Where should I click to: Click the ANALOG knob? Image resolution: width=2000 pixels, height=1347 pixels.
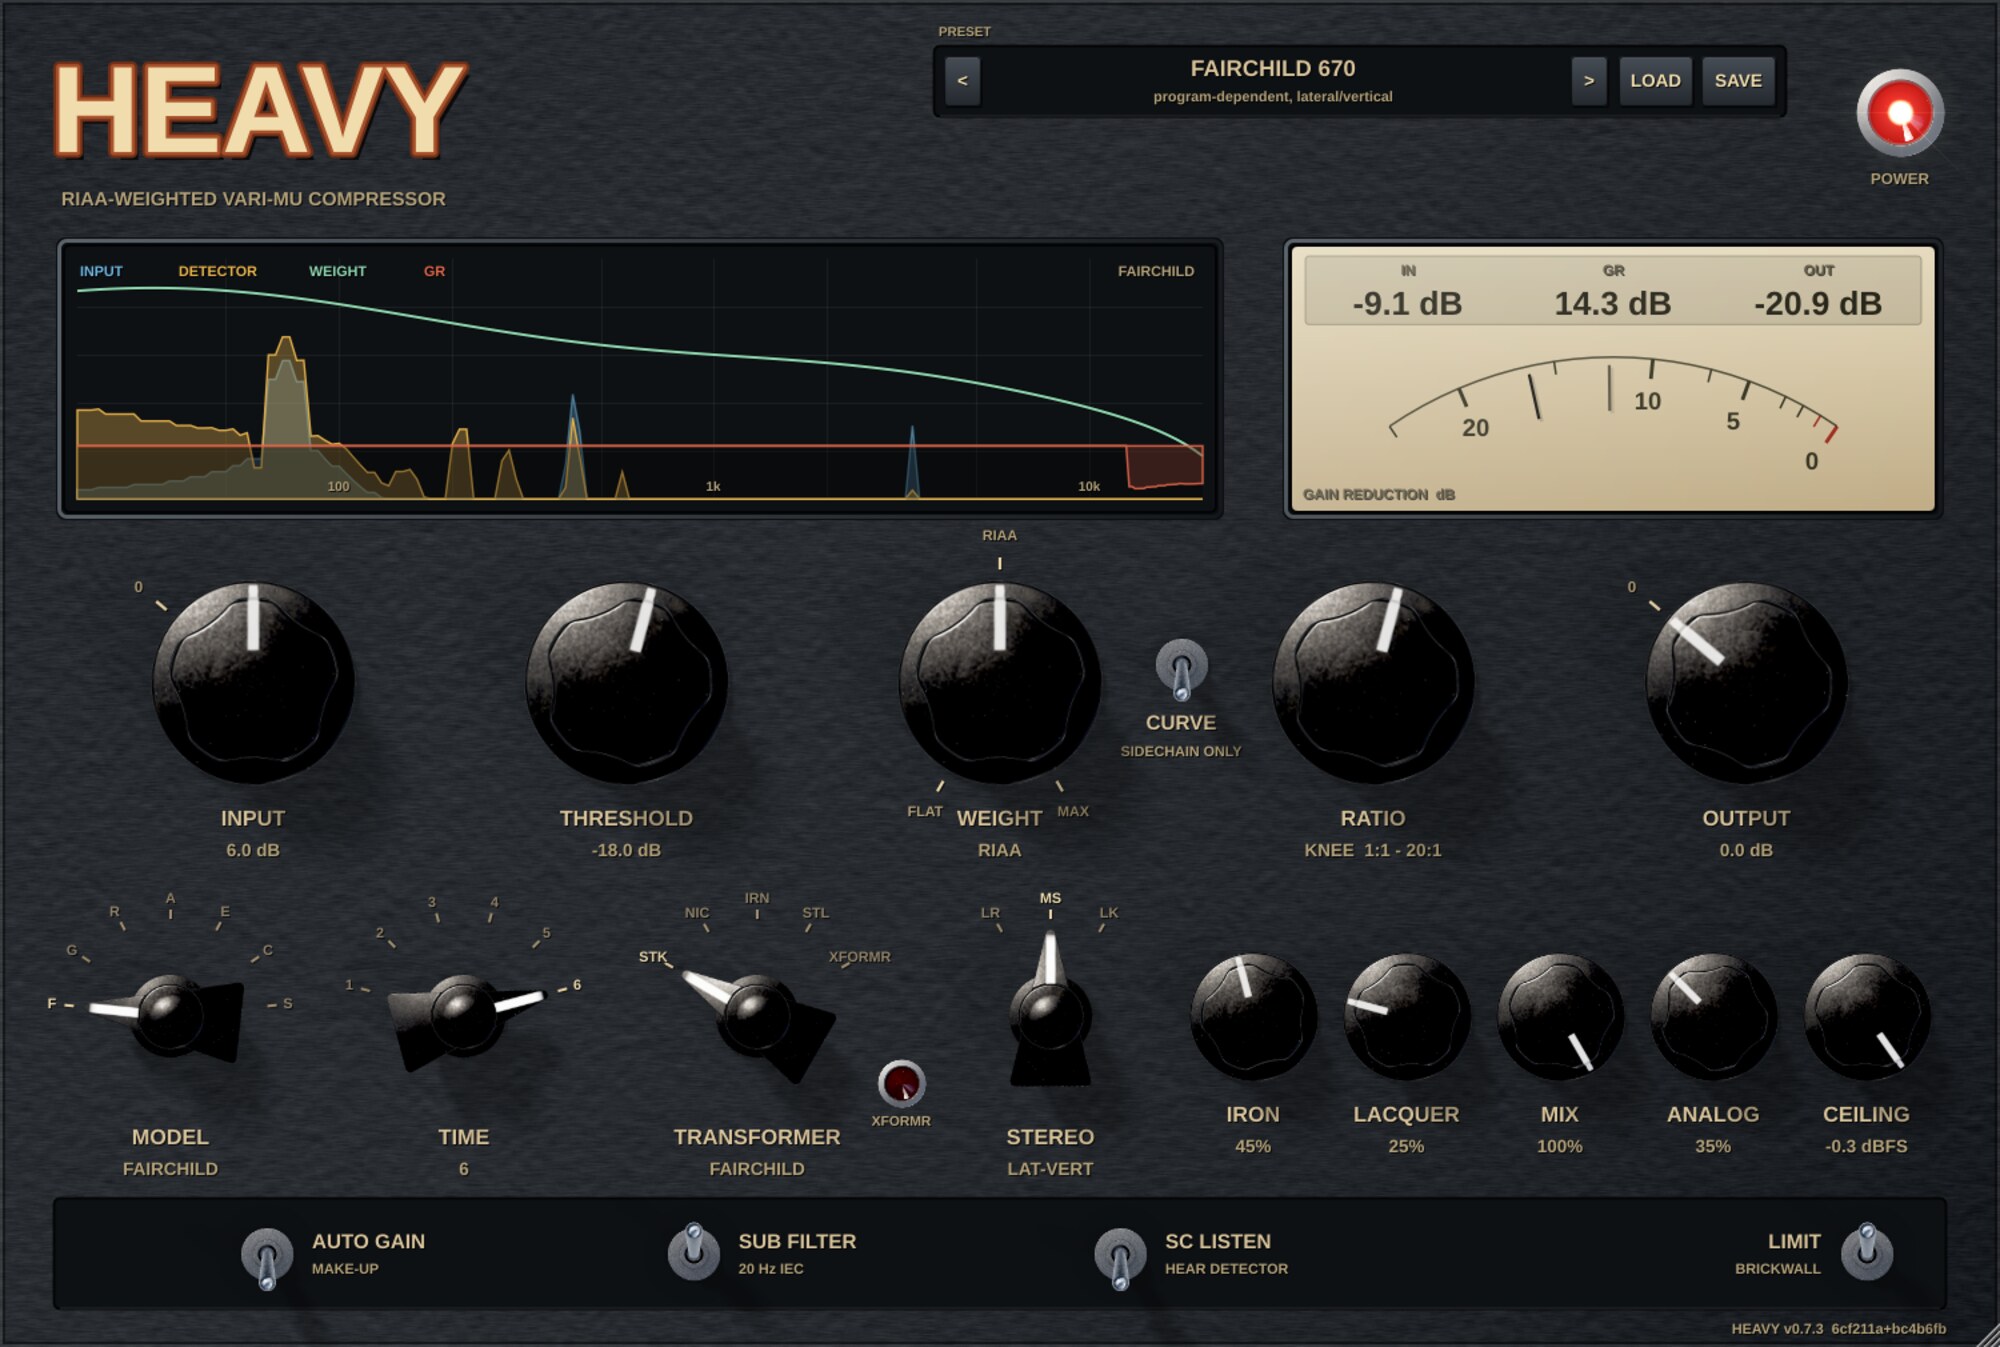1713,1016
